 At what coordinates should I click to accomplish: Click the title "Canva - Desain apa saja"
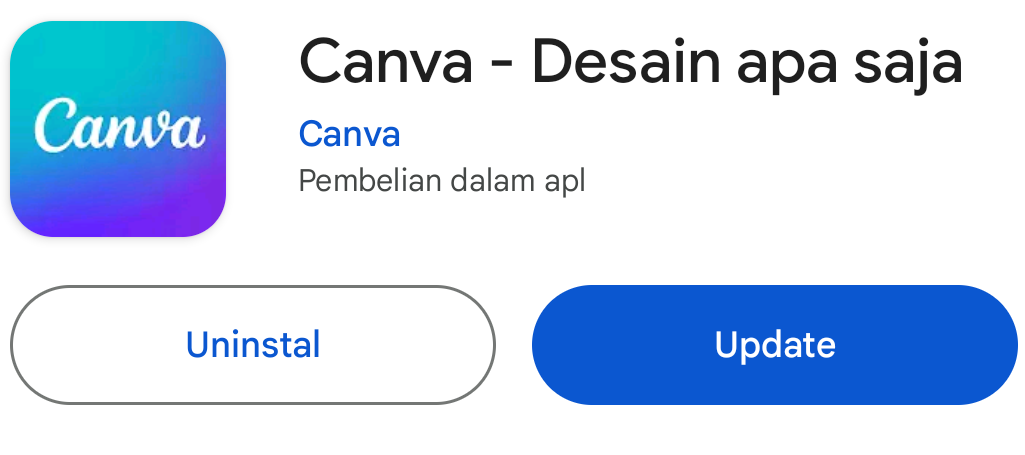click(630, 63)
